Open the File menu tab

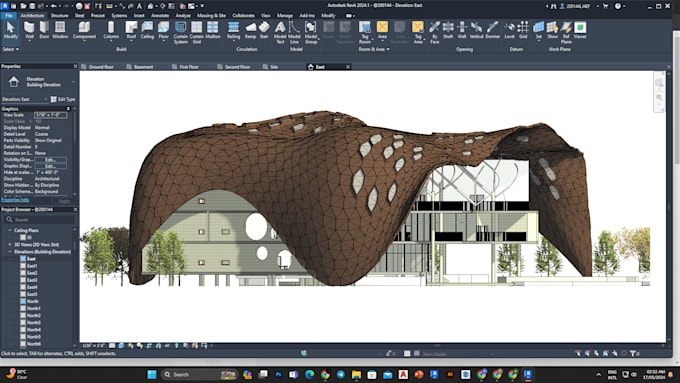point(9,16)
